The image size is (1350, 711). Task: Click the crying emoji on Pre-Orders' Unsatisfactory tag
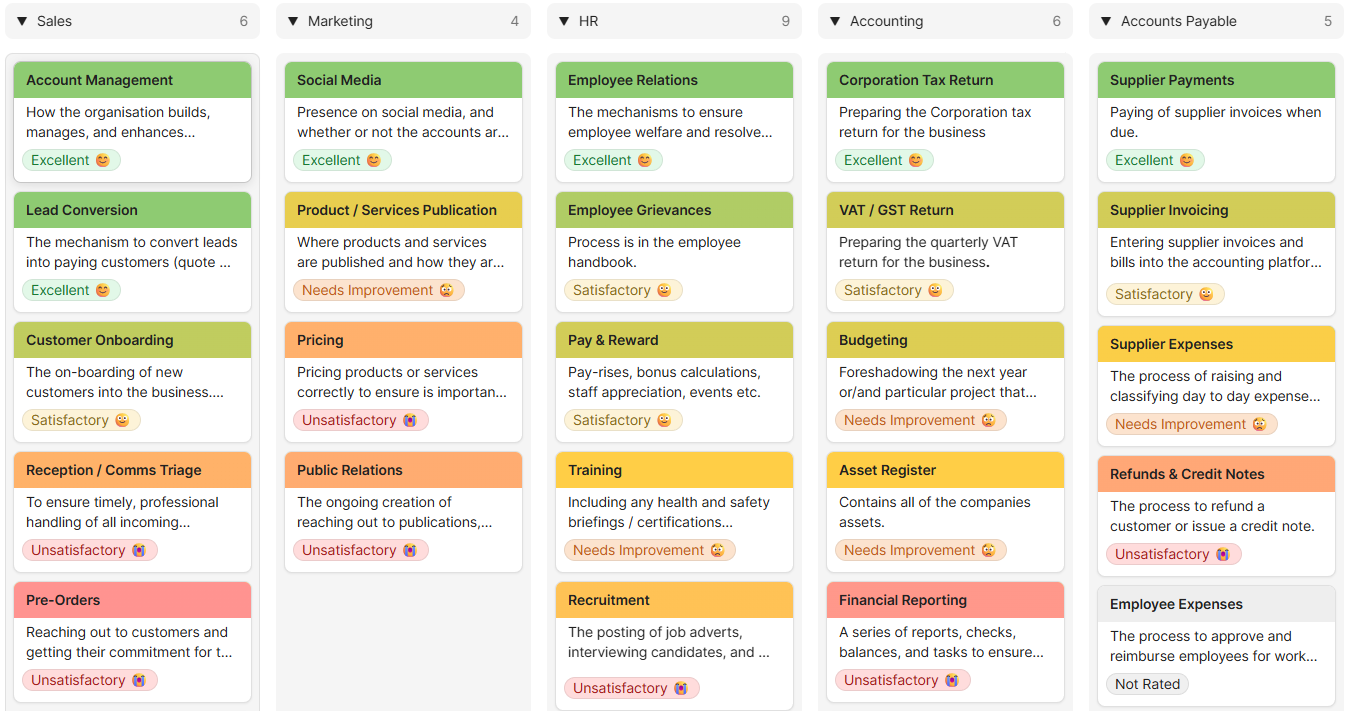point(139,680)
